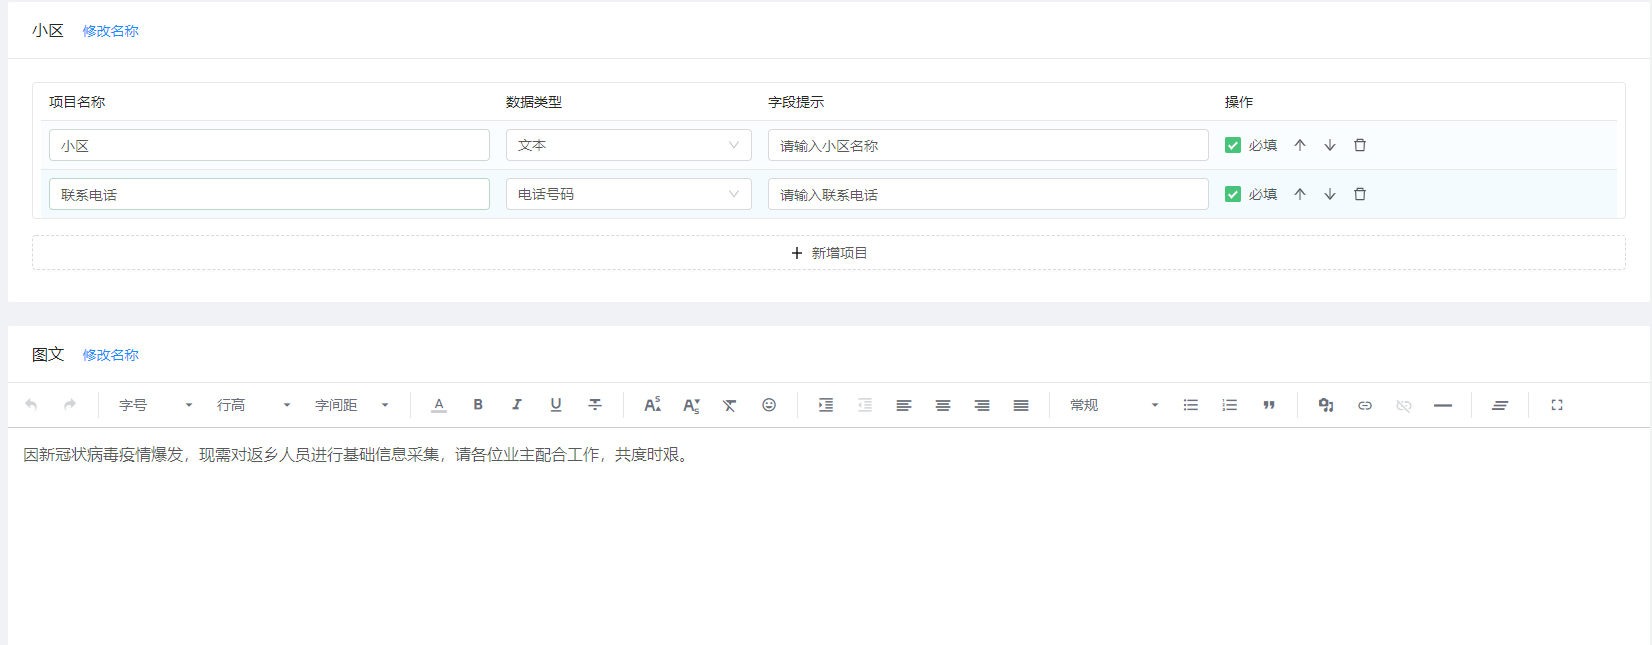Center align text
The height and width of the screenshot is (645, 1652).
[x=943, y=405]
